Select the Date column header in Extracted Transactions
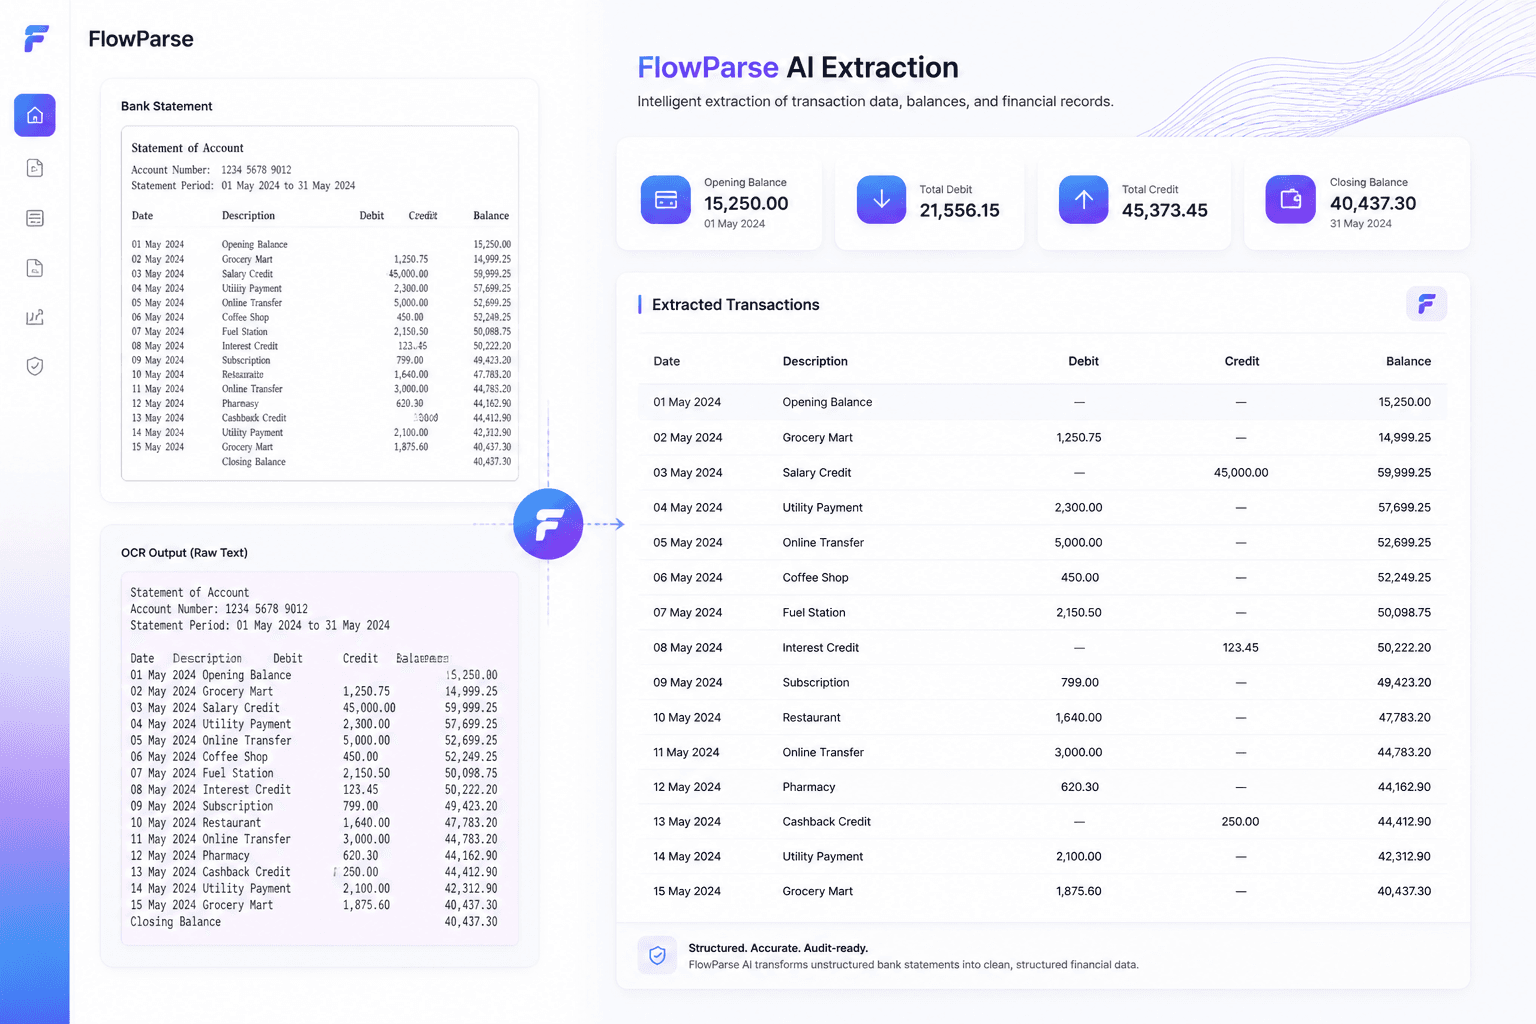The image size is (1536, 1024). (x=667, y=361)
